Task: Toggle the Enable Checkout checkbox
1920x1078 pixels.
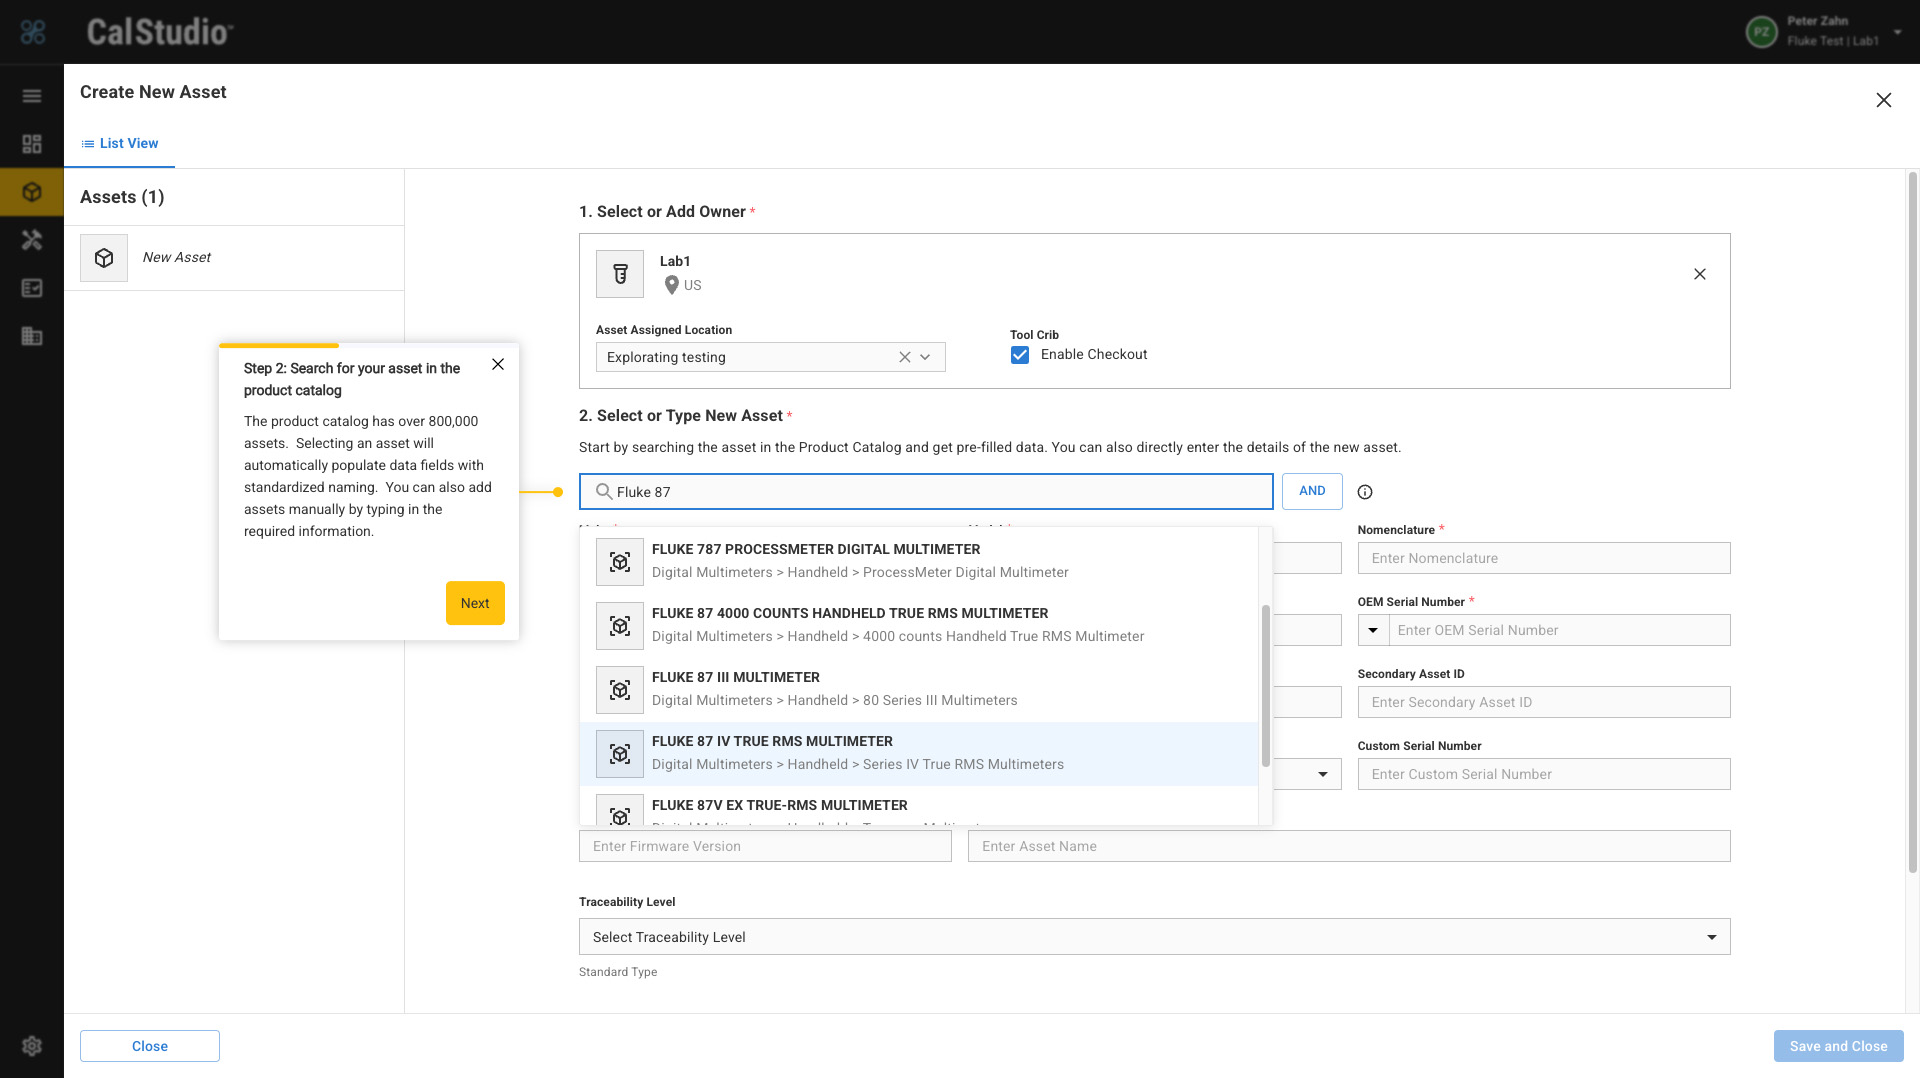Action: (1020, 355)
